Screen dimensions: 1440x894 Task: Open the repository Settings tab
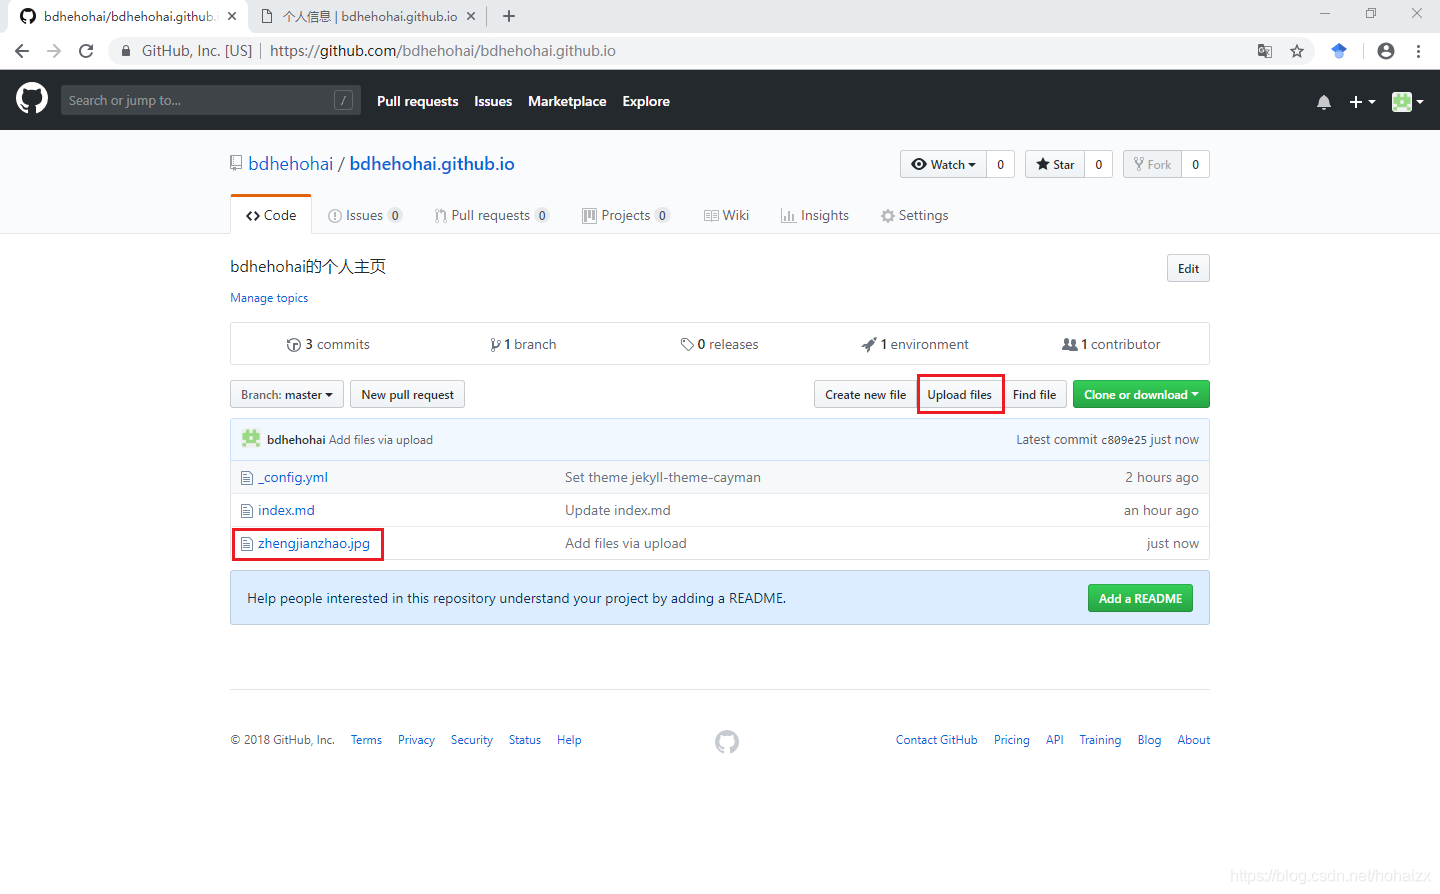[914, 215]
